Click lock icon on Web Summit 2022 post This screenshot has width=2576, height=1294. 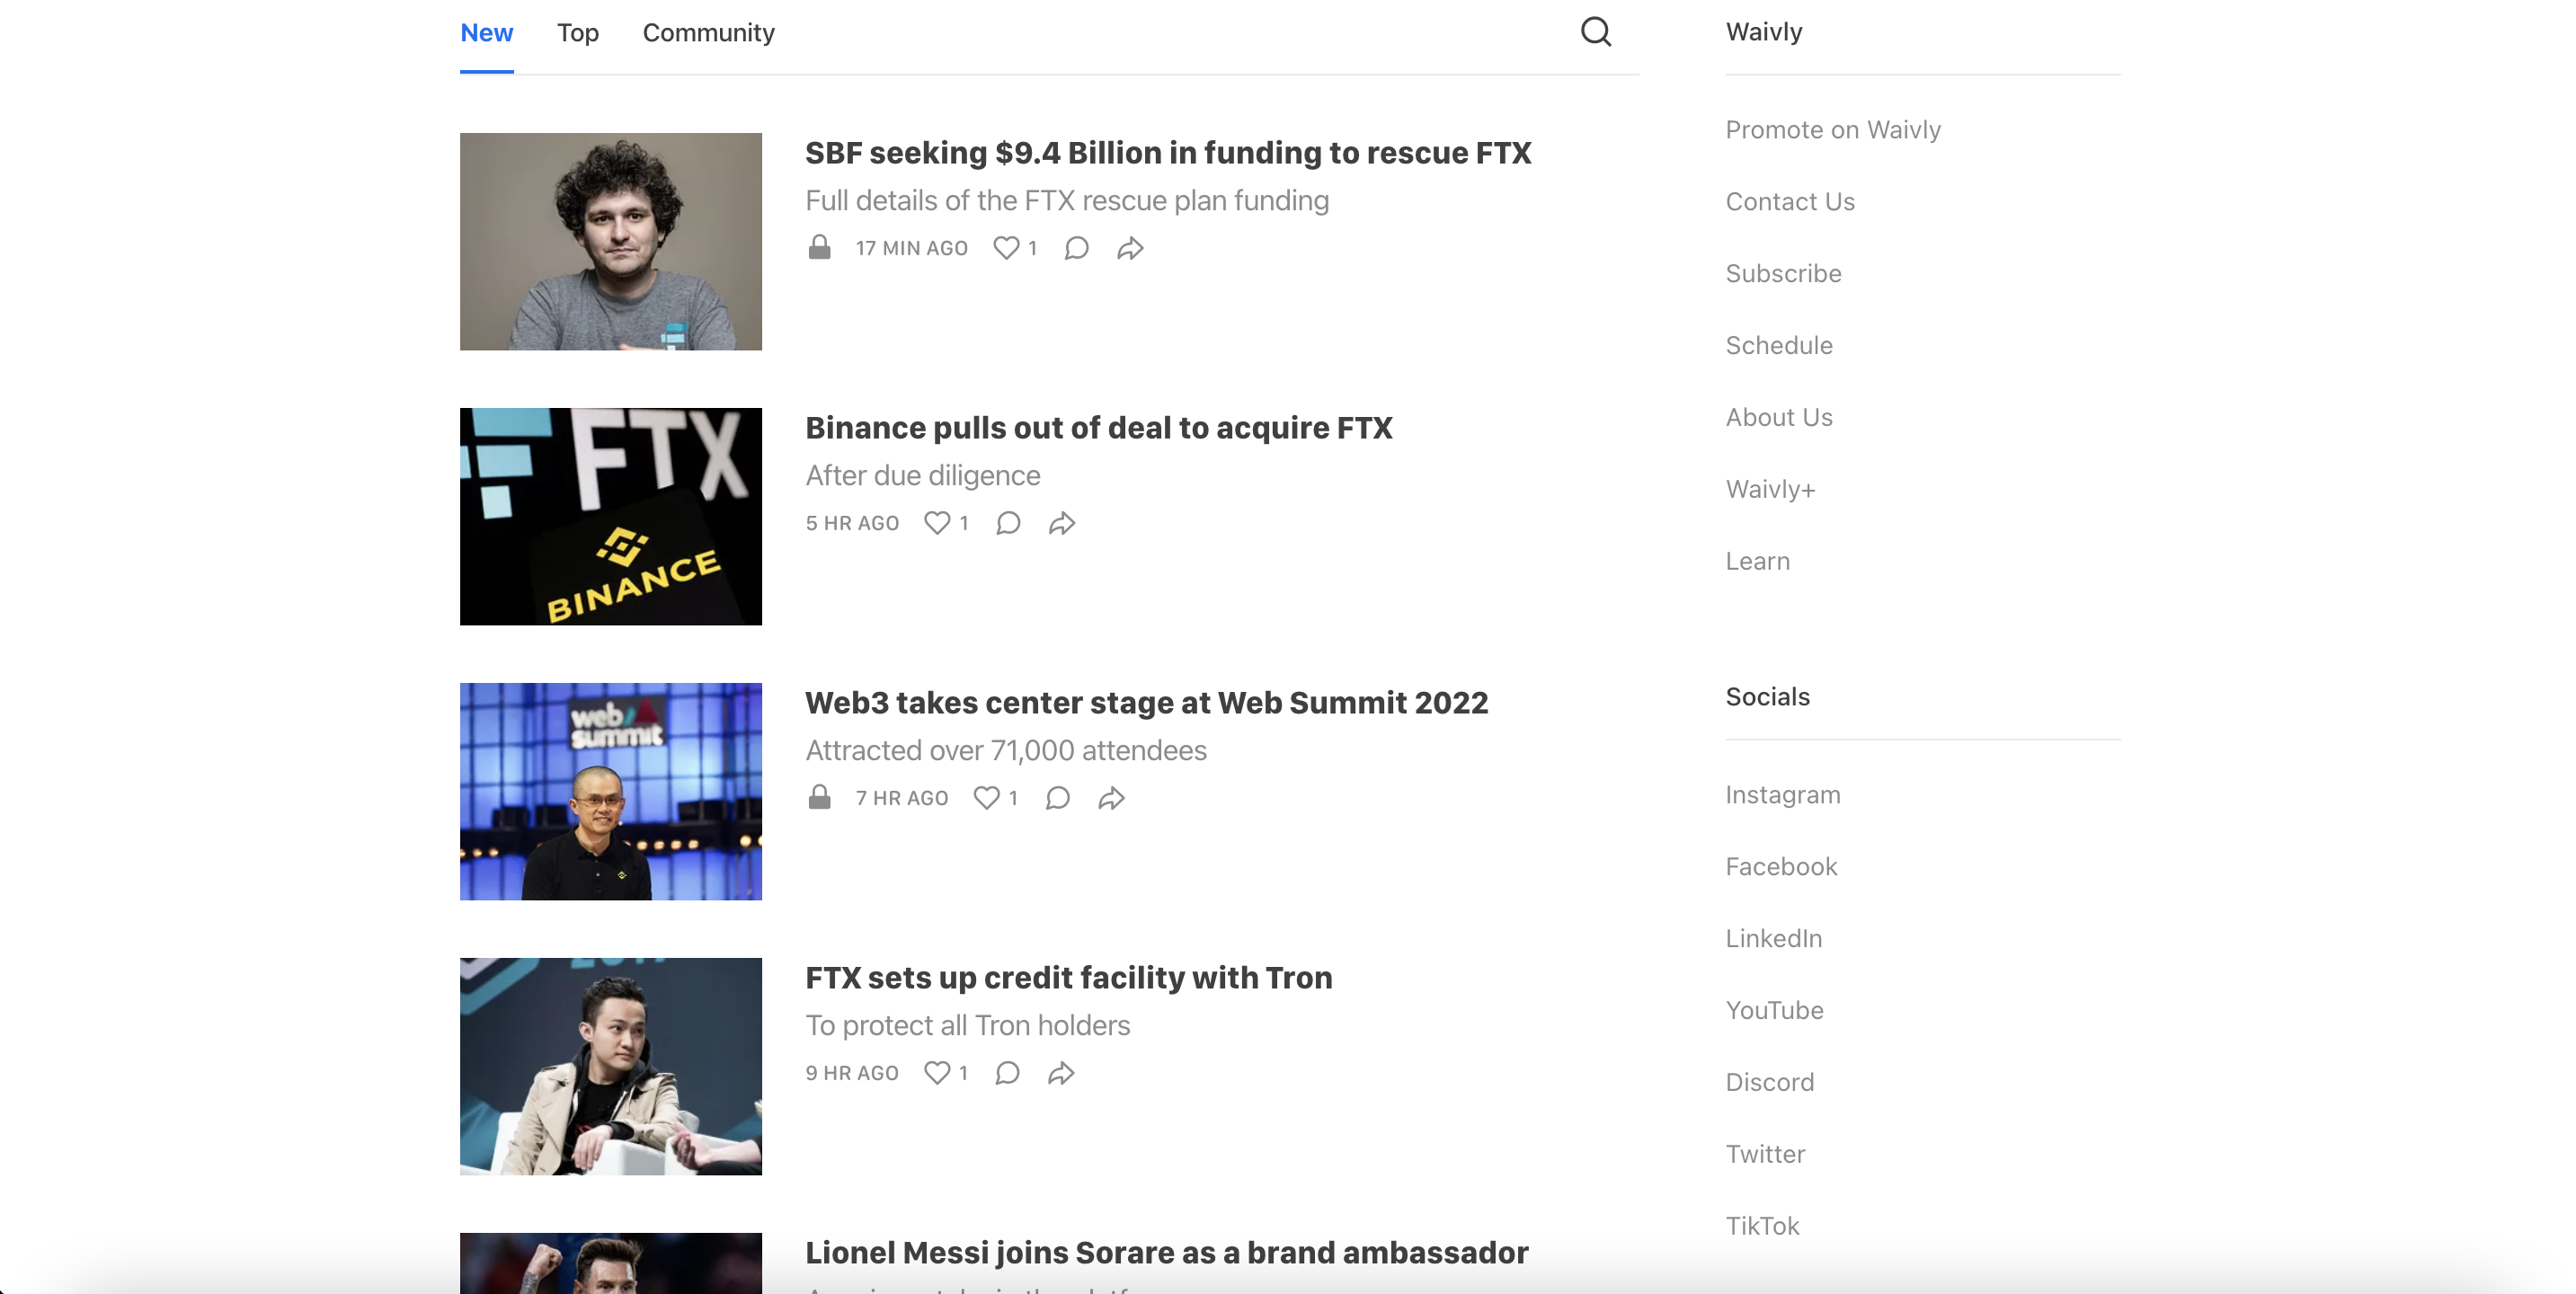(819, 797)
